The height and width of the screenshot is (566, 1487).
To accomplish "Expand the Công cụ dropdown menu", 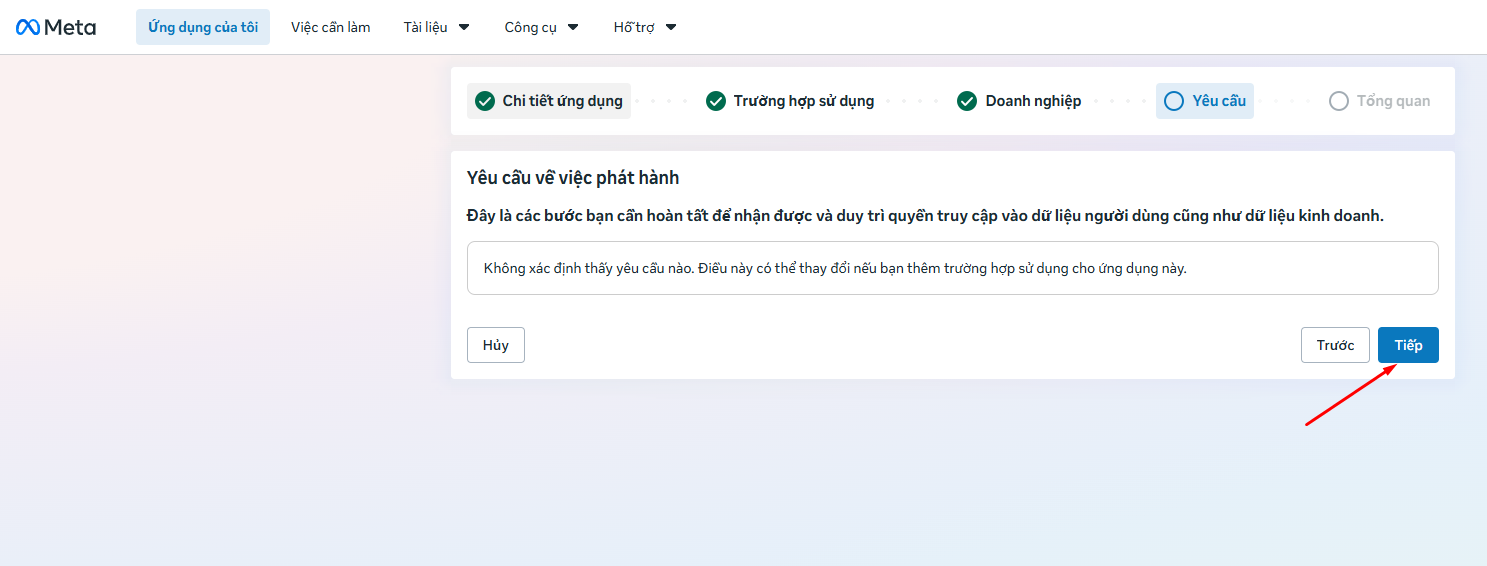I will pyautogui.click(x=541, y=27).
